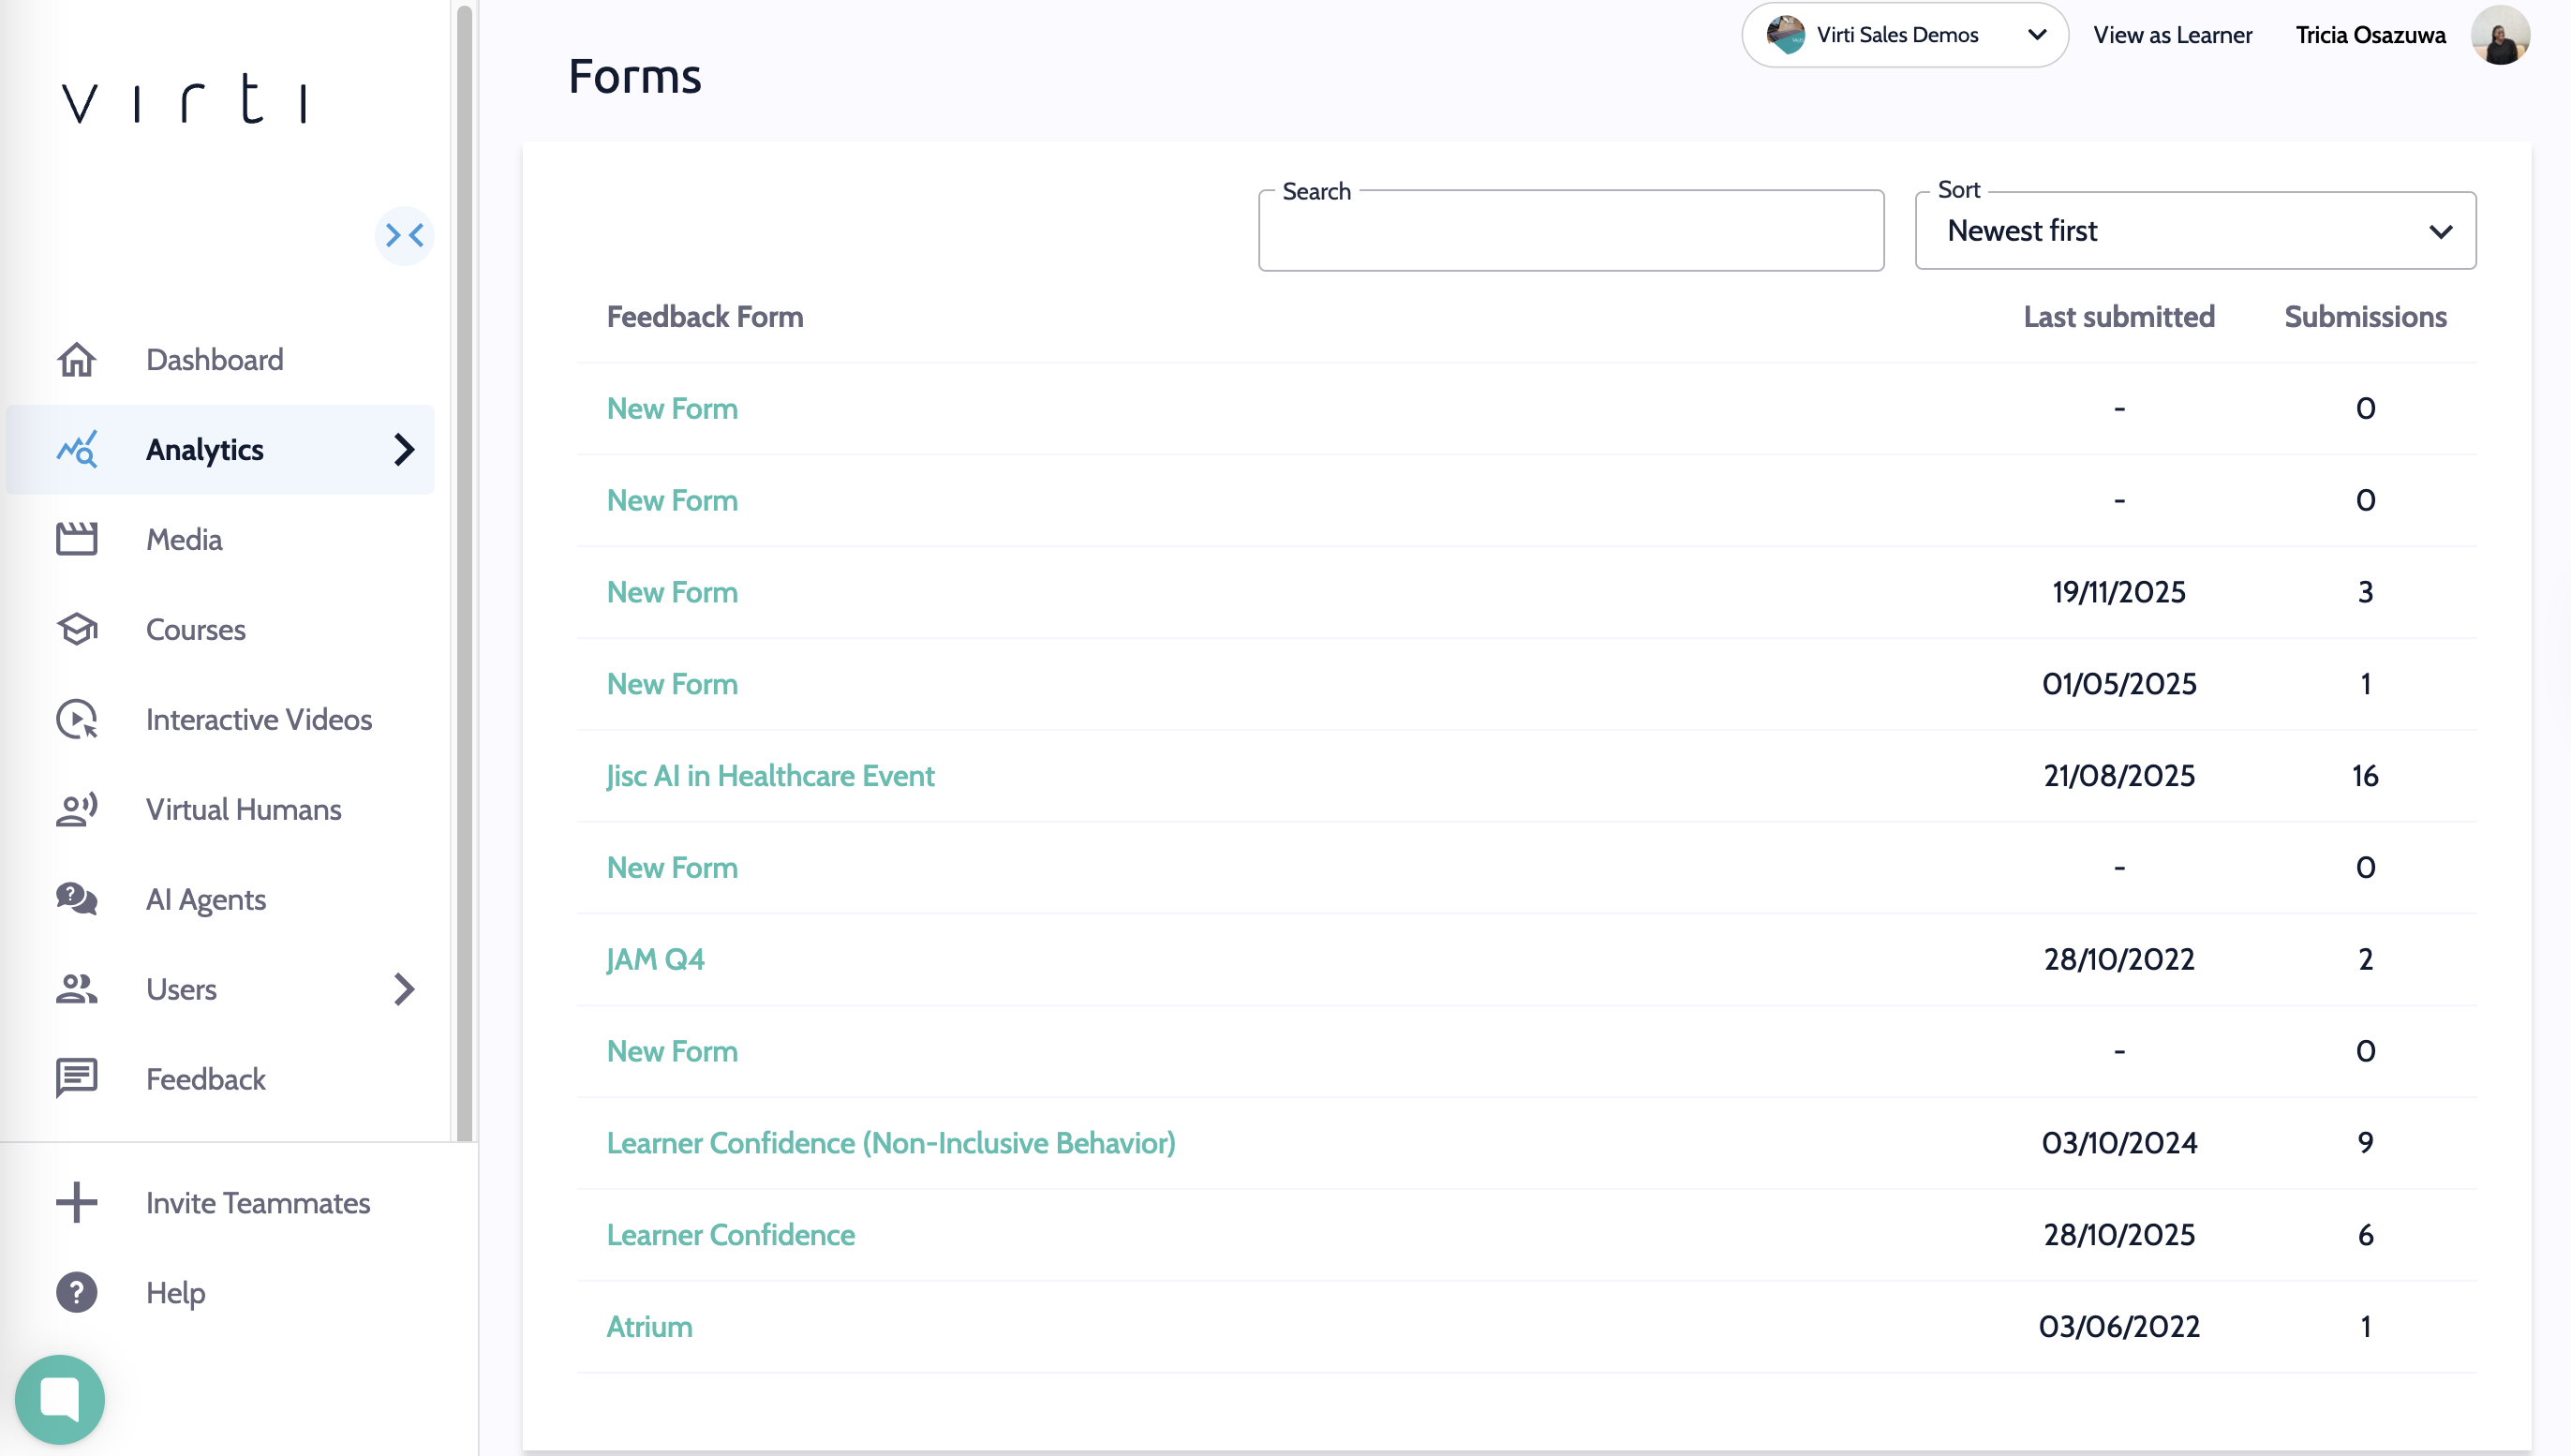
Task: Click the View as Learner link
Action: (x=2172, y=36)
